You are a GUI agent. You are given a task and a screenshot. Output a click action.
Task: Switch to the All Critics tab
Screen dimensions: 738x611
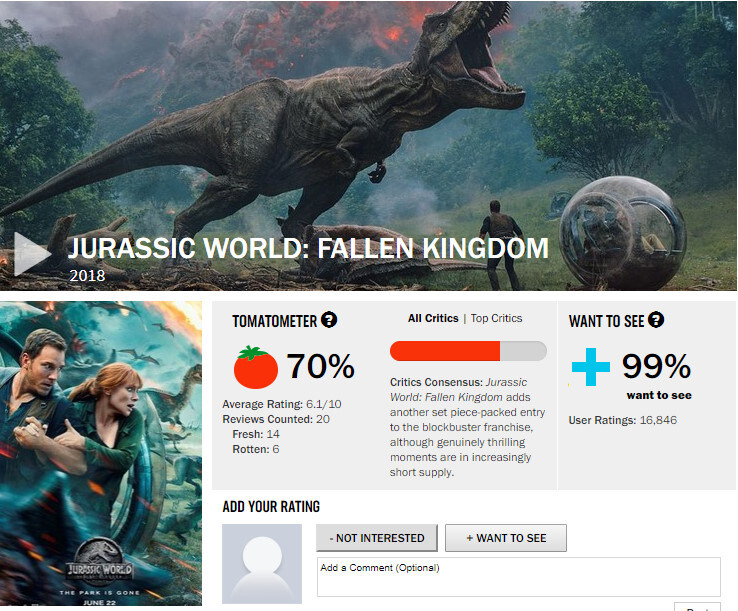(433, 318)
